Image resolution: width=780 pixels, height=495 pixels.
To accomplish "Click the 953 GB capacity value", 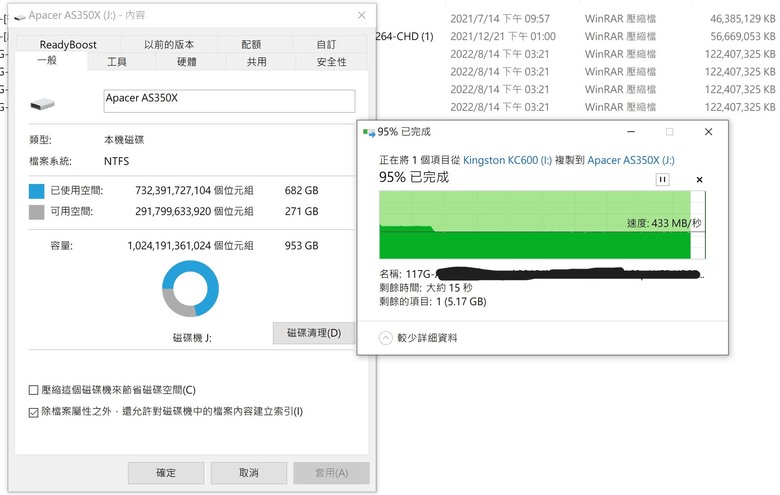I will pyautogui.click(x=301, y=246).
